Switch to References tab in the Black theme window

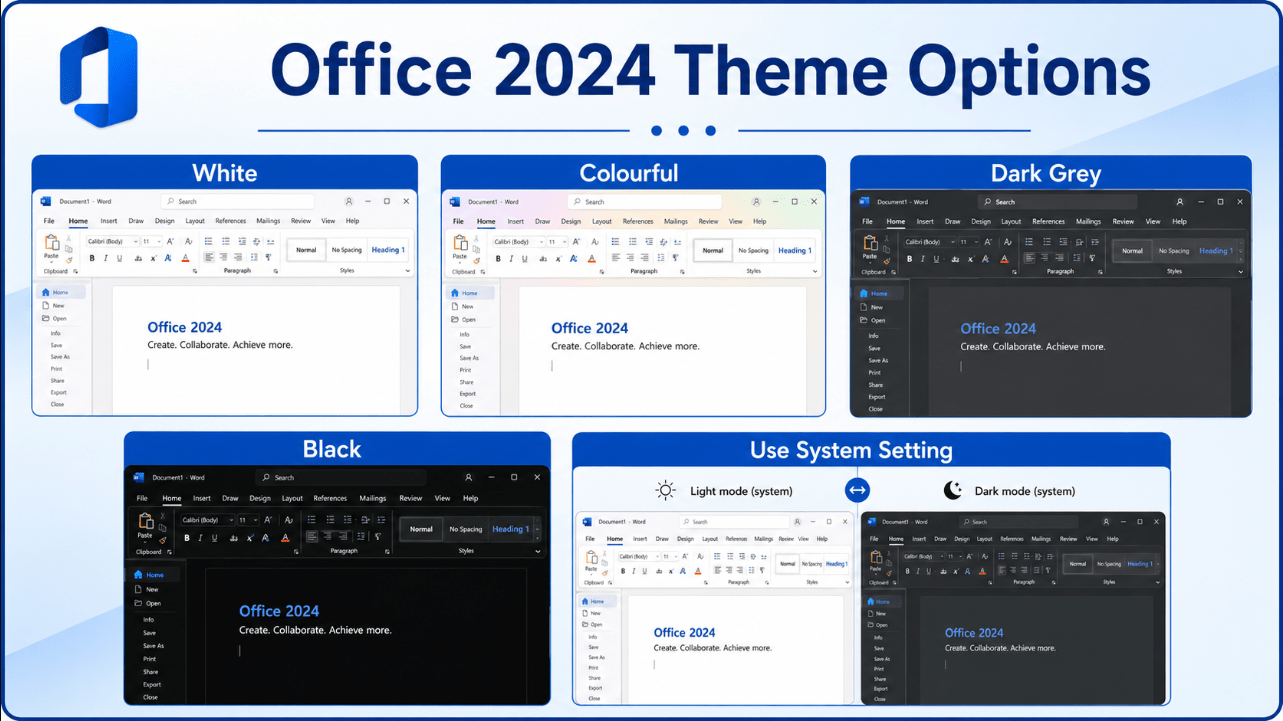[x=330, y=498]
